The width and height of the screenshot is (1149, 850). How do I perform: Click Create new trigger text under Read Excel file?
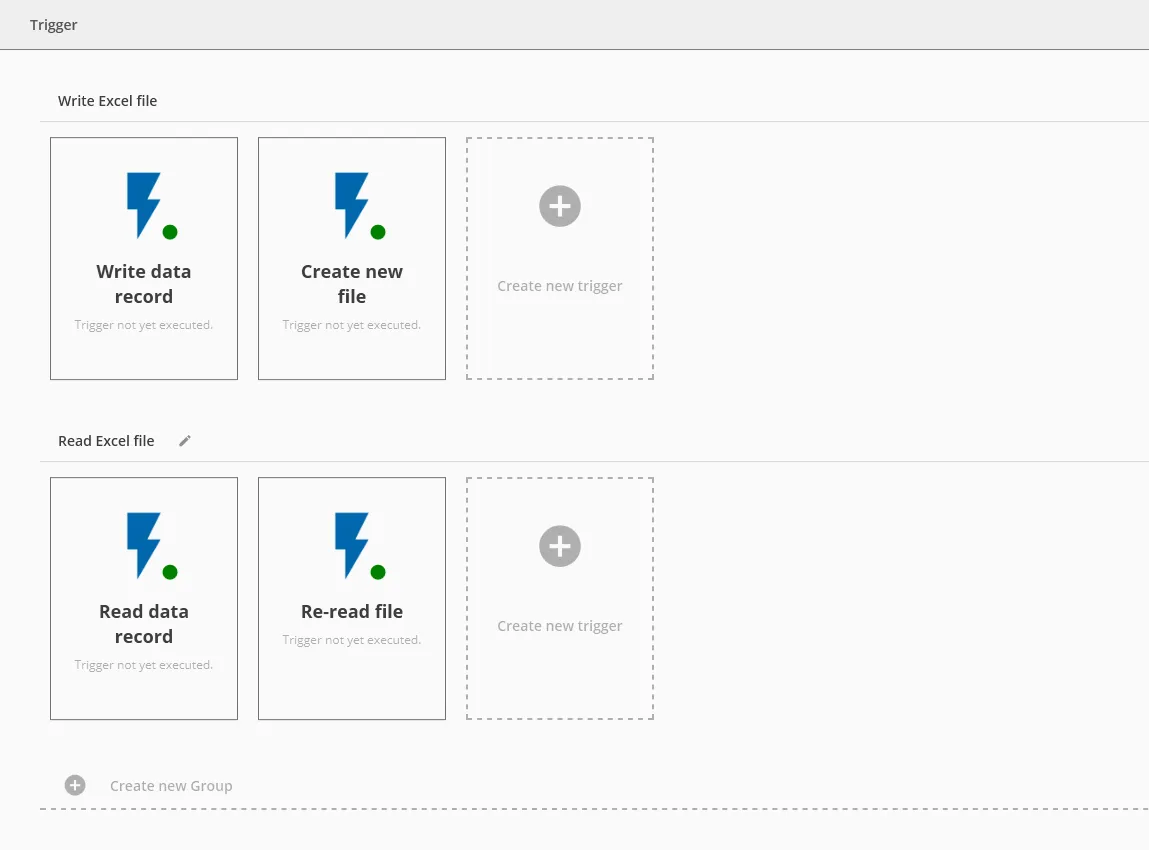click(x=560, y=626)
